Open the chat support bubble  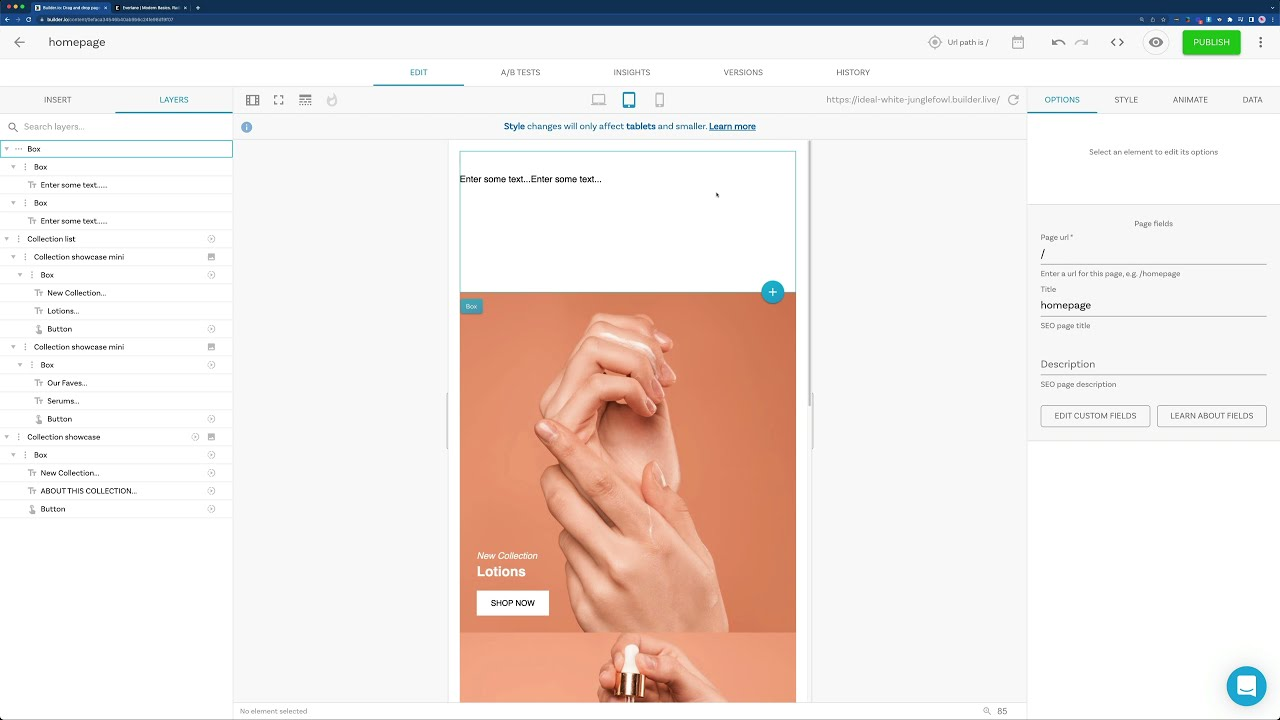pos(1246,686)
